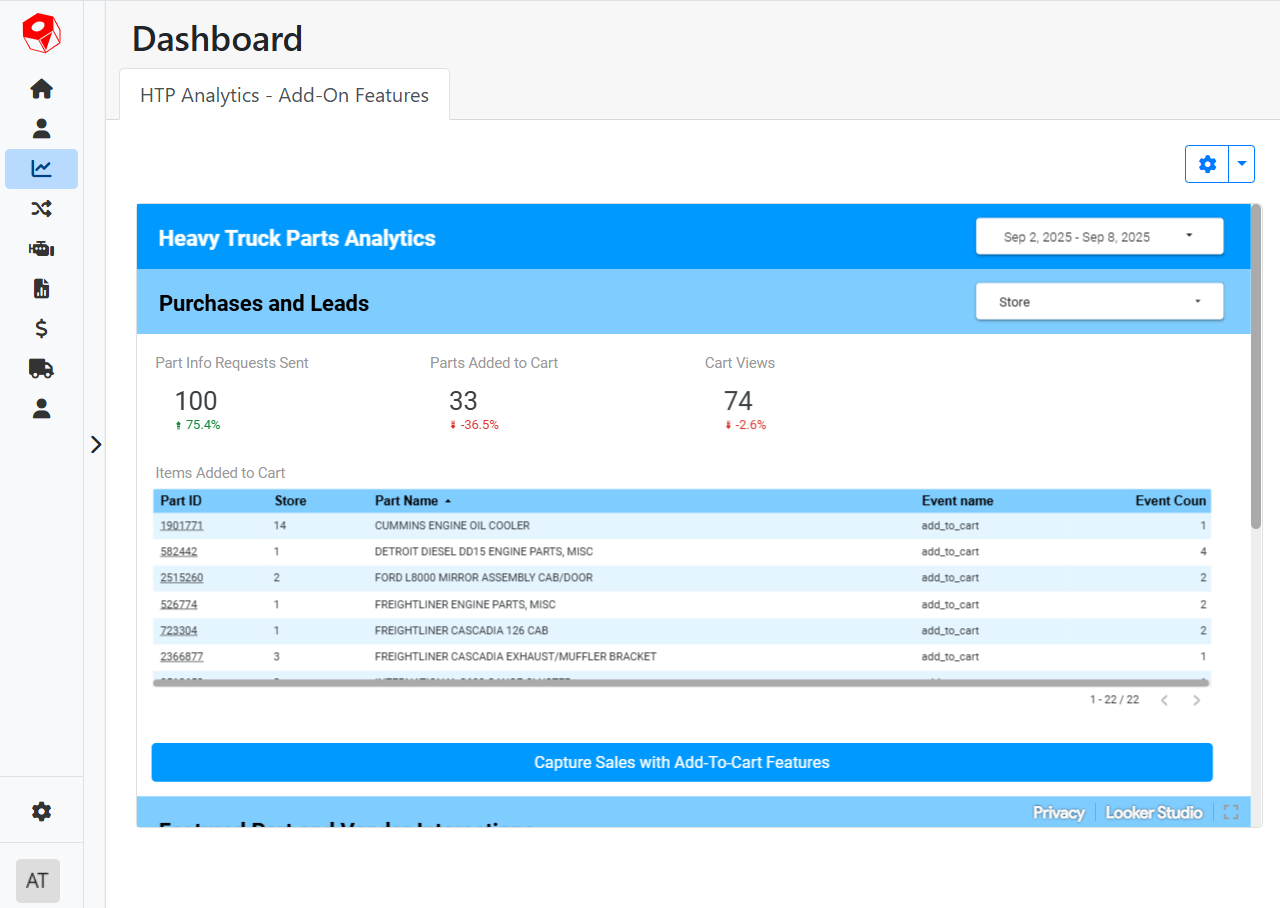
Task: Click the truck icon in sidebar
Action: [41, 369]
